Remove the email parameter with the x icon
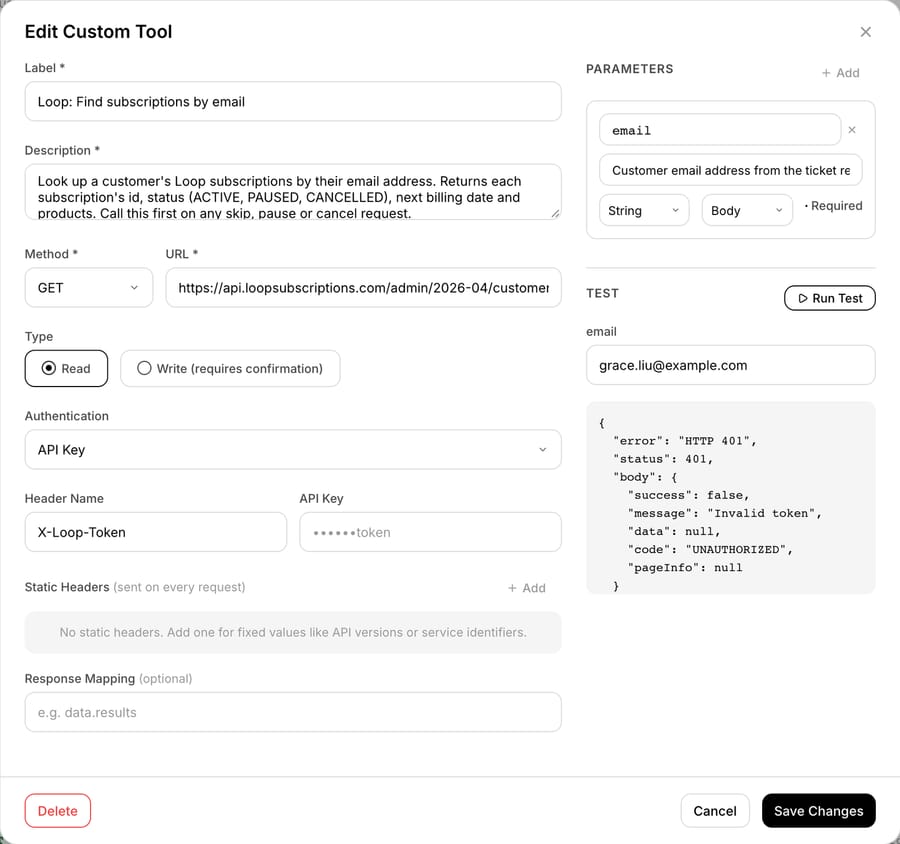The height and width of the screenshot is (844, 900). [852, 130]
